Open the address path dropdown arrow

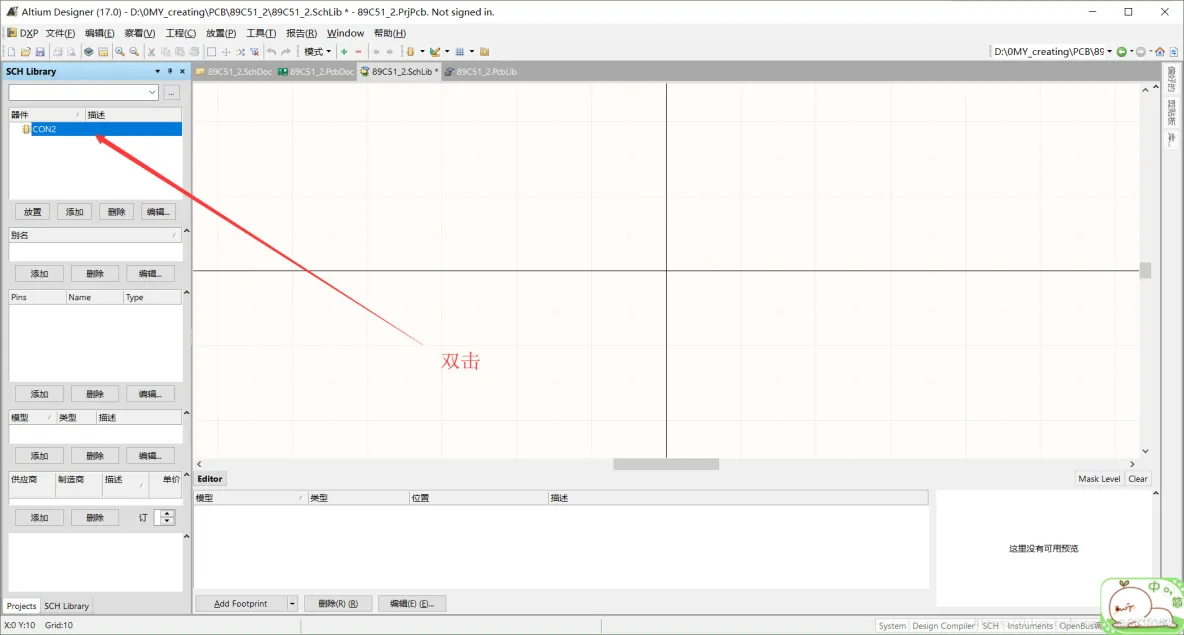[1109, 51]
